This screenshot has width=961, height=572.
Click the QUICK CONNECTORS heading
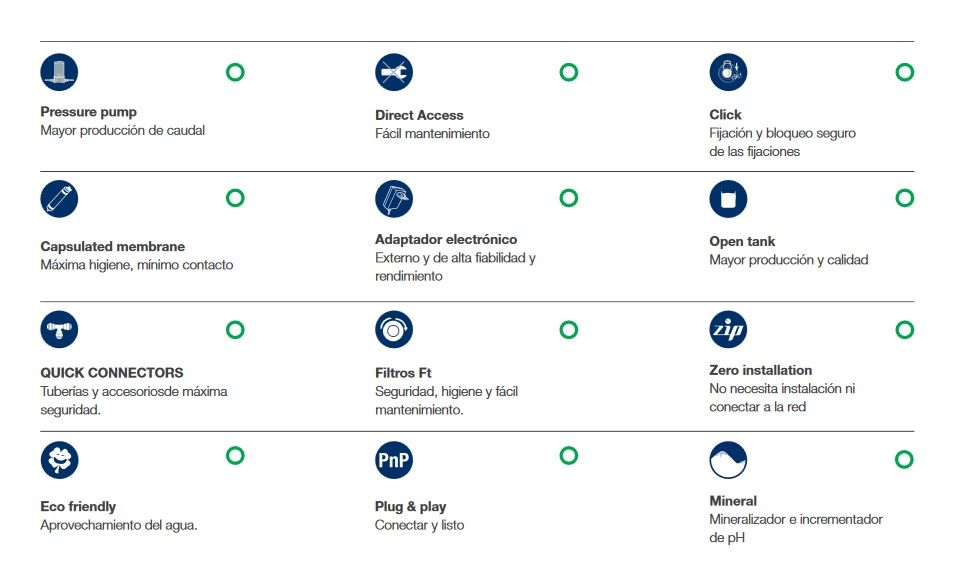tap(112, 372)
